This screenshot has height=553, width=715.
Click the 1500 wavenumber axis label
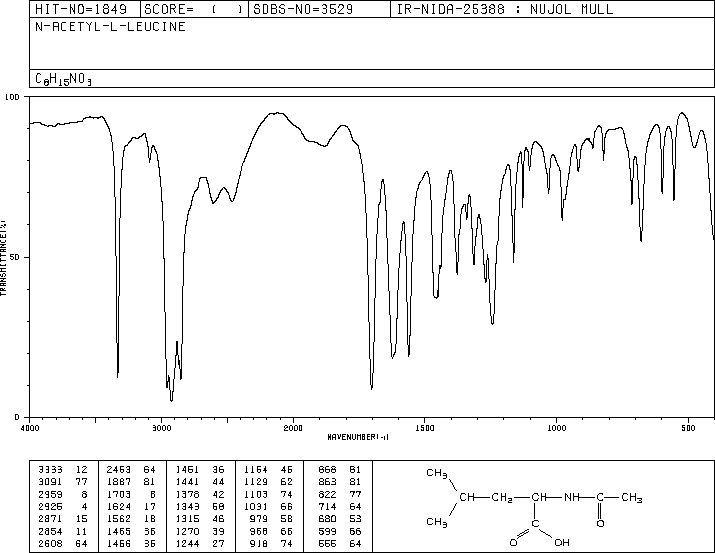coord(425,428)
